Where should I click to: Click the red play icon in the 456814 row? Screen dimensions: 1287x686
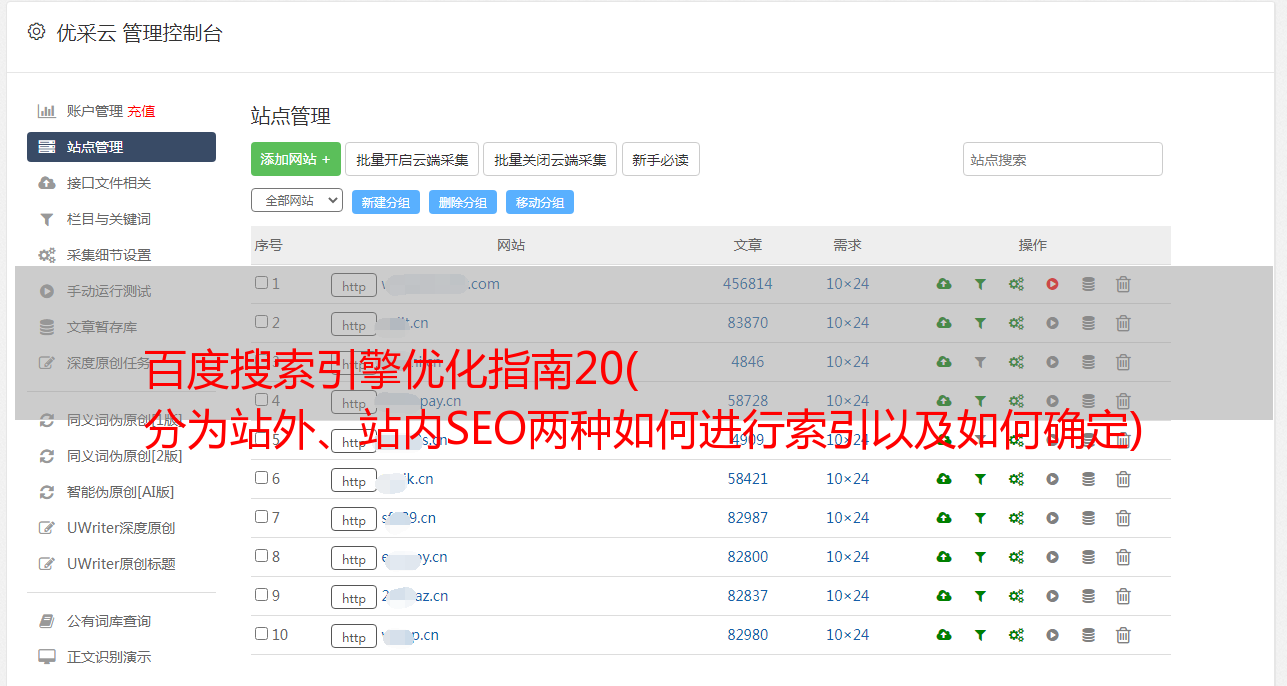point(1052,284)
